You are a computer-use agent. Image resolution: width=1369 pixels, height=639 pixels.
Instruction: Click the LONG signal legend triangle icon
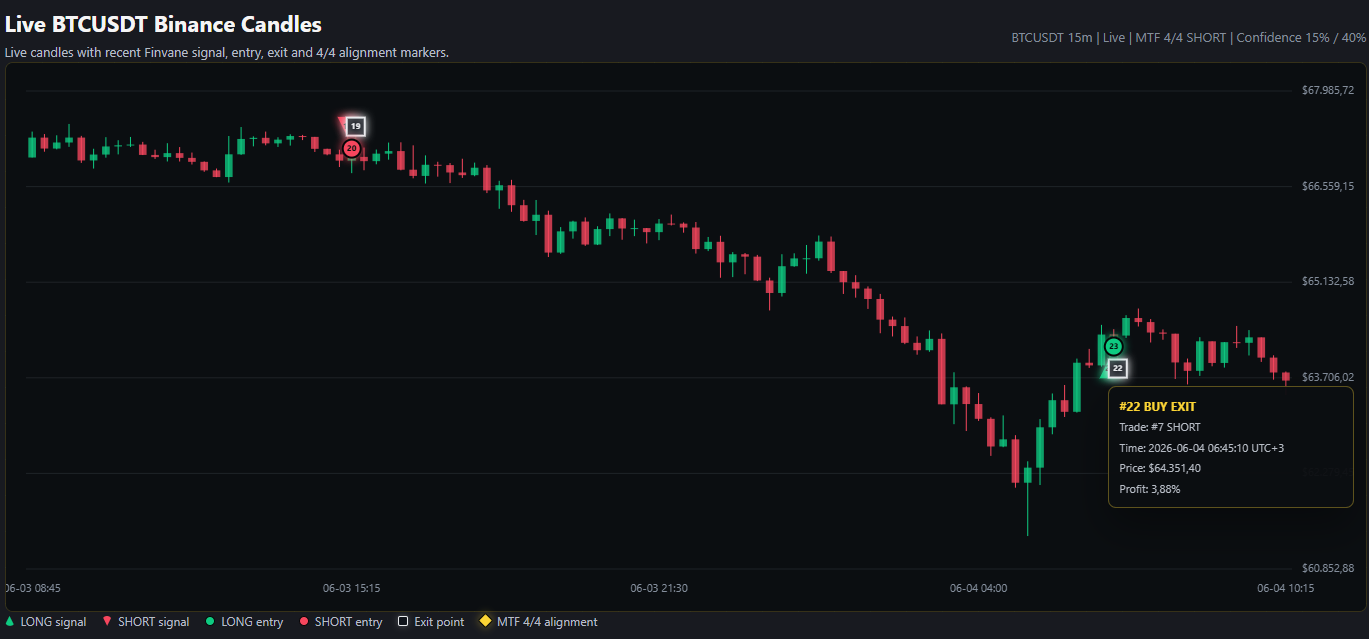click(9, 621)
